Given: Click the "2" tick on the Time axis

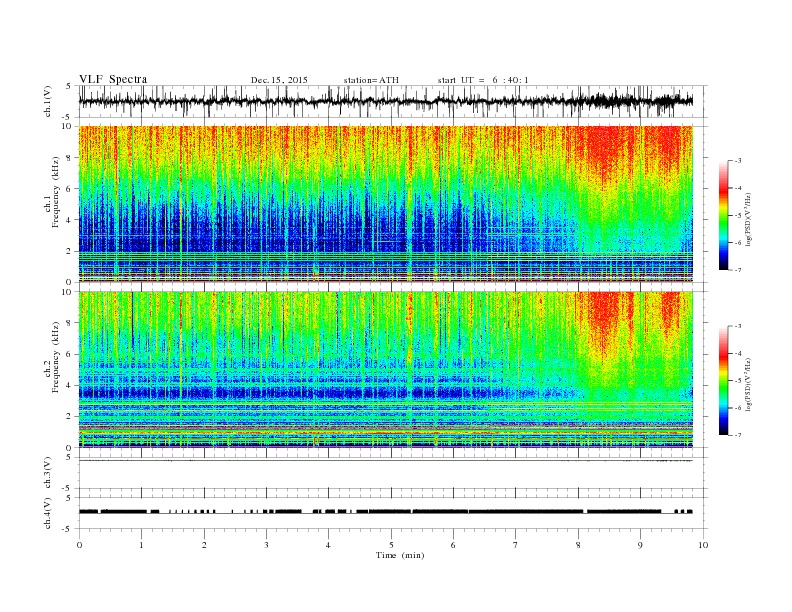Looking at the screenshot, I should pyautogui.click(x=204, y=545).
